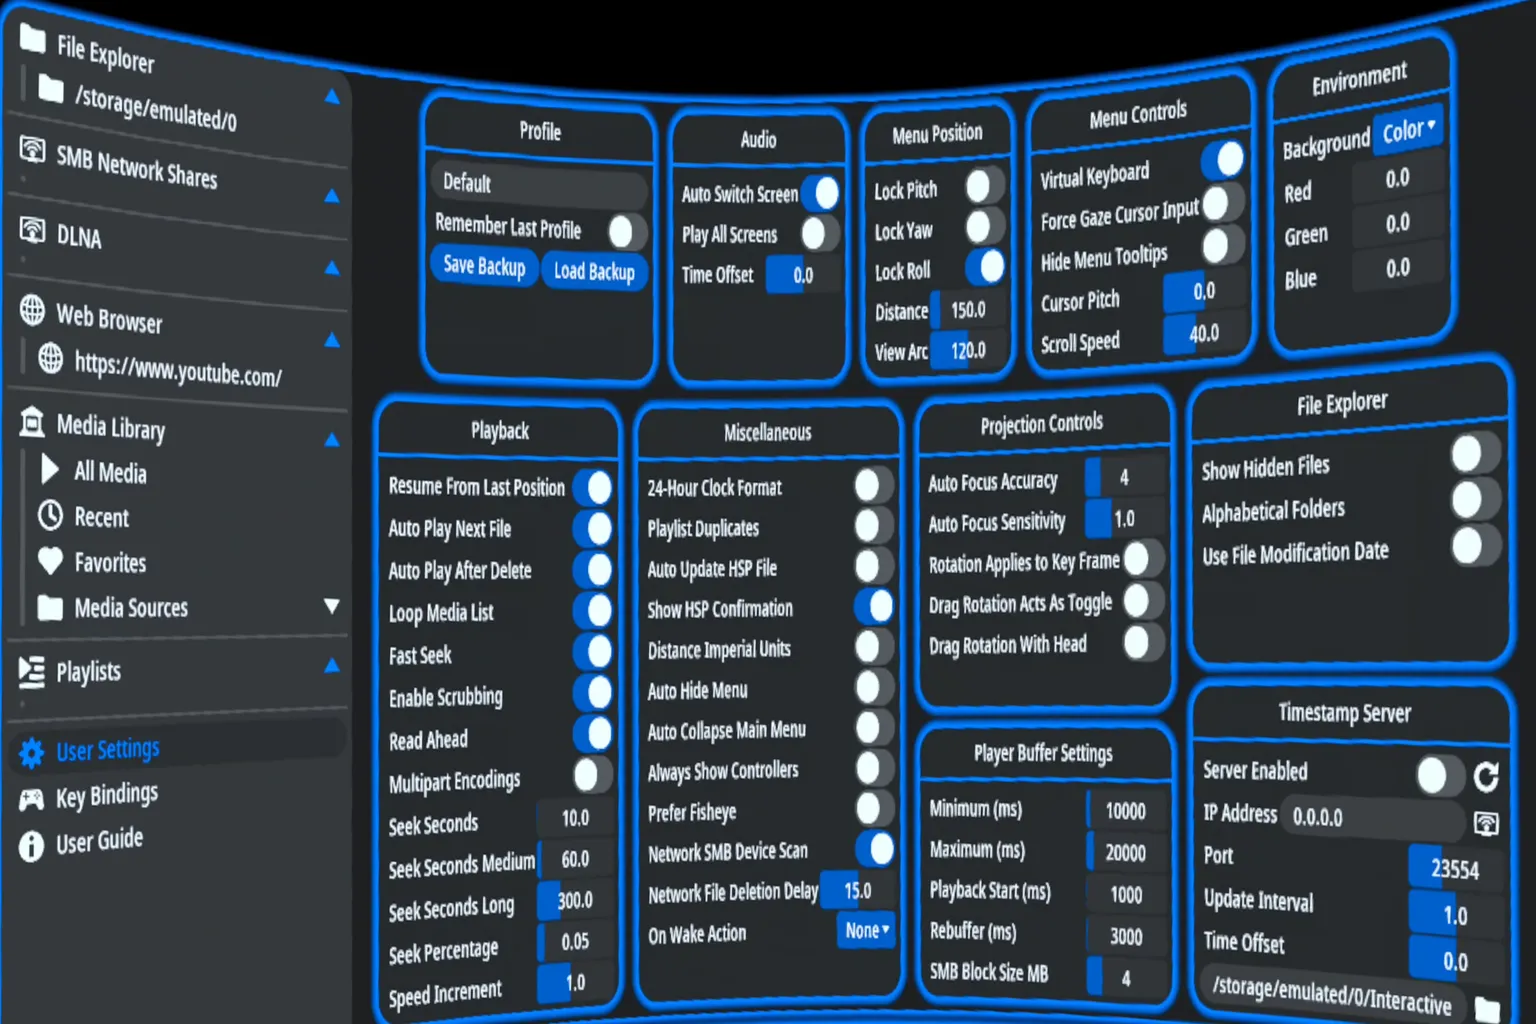Turn on the 24-Hour Clock Format toggle
The height and width of the screenshot is (1024, 1536).
tap(871, 486)
